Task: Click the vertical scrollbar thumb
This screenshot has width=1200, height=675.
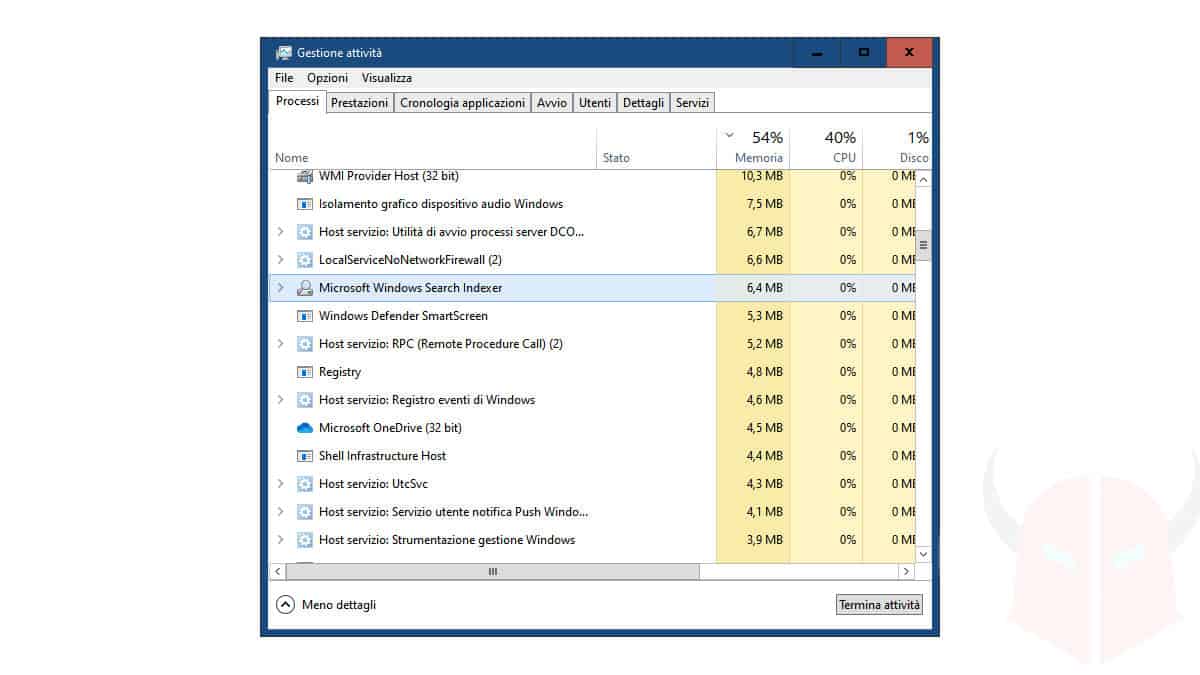Action: tap(923, 244)
